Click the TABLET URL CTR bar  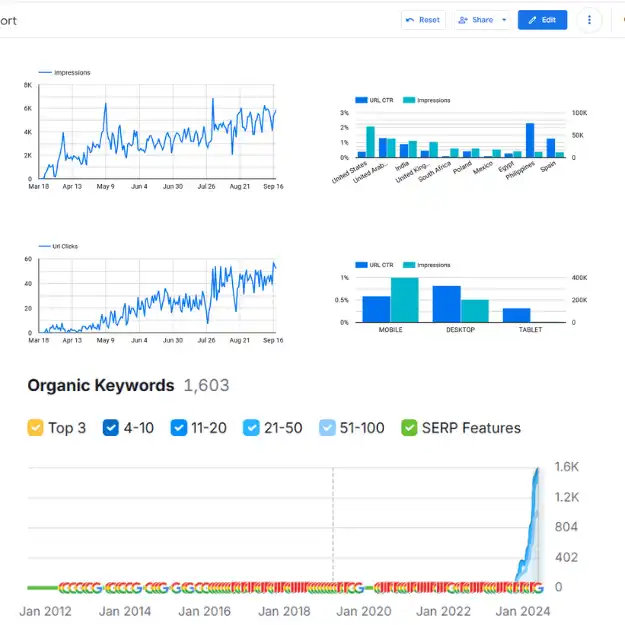[516, 315]
